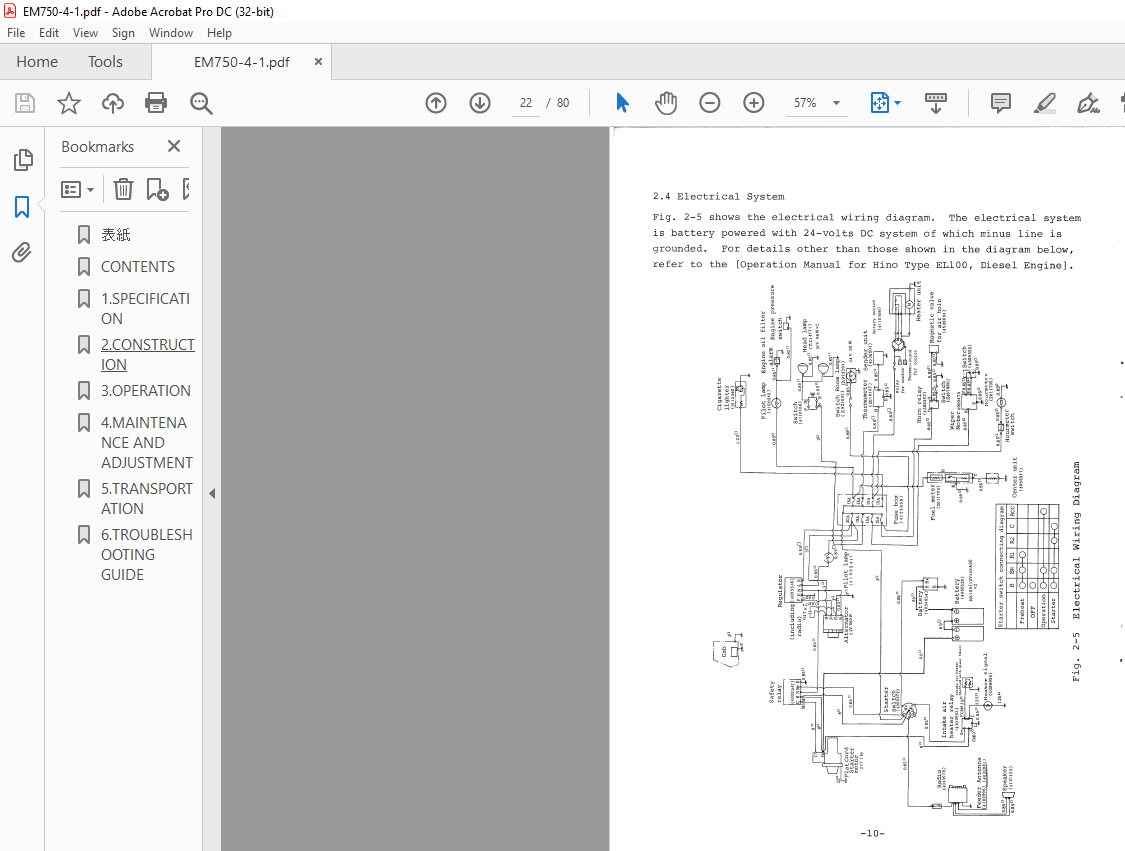Image resolution: width=1125 pixels, height=851 pixels.
Task: Zoom out with the minus button
Action: 710,103
